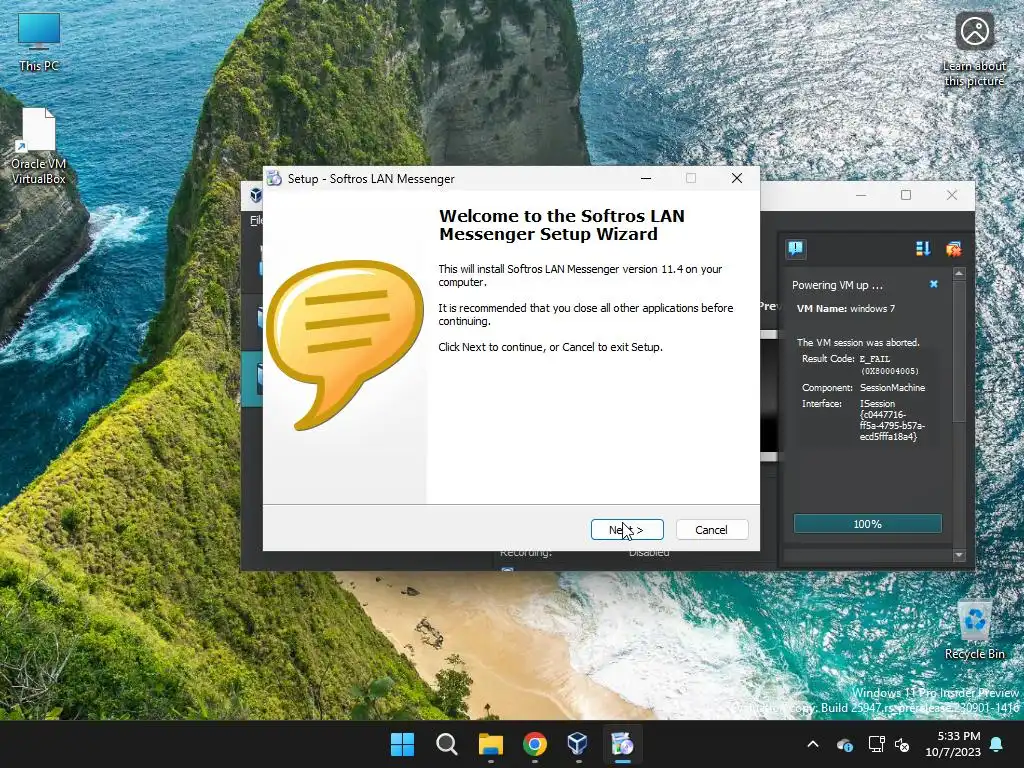
Task: Click the SessionMachine component text
Action: point(892,387)
